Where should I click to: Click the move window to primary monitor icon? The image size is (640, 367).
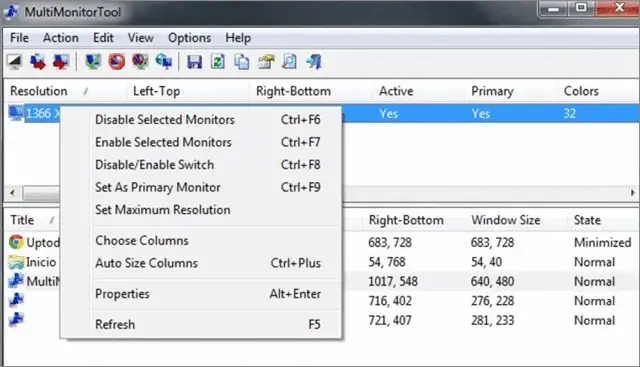click(x=61, y=62)
